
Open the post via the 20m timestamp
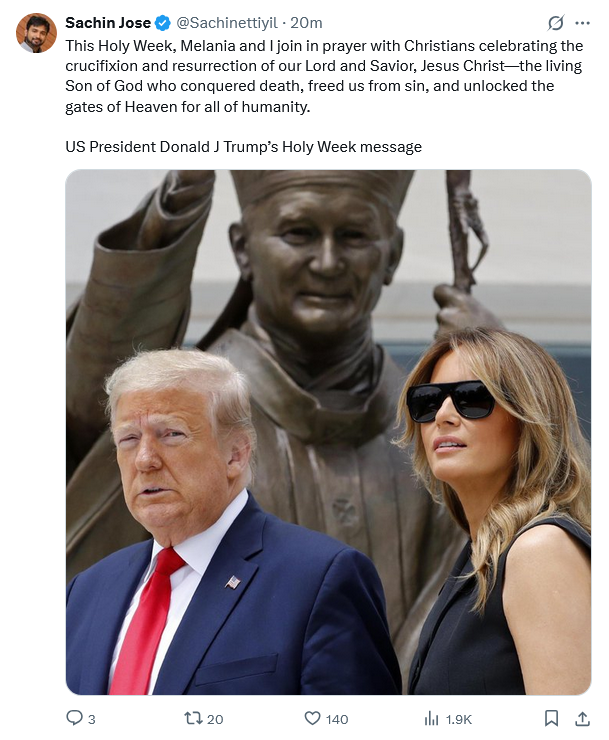(306, 23)
